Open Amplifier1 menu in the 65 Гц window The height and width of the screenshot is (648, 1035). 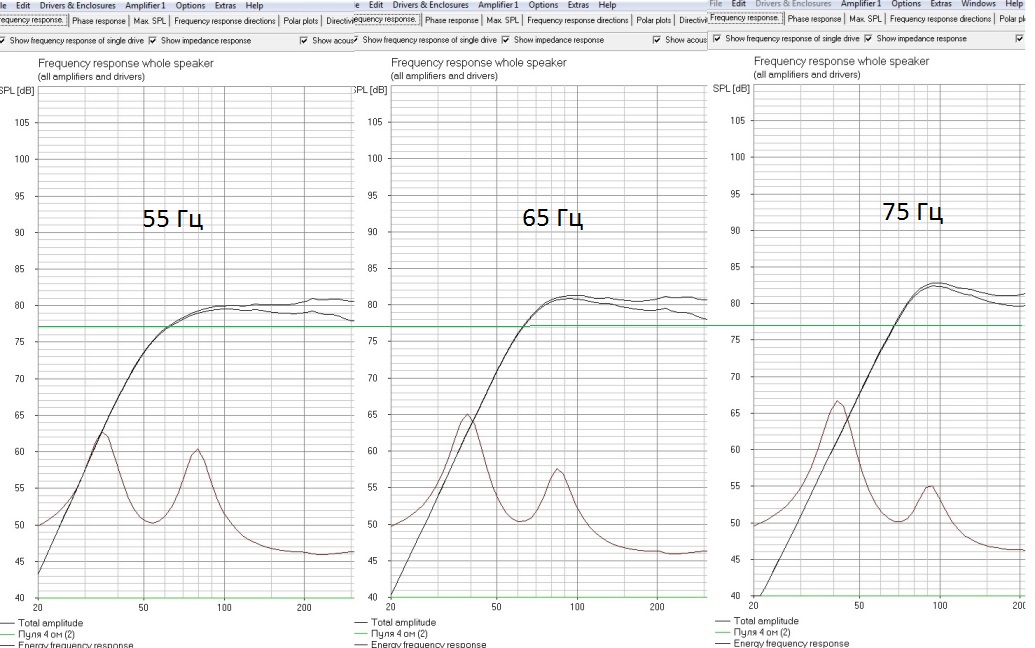pos(498,5)
